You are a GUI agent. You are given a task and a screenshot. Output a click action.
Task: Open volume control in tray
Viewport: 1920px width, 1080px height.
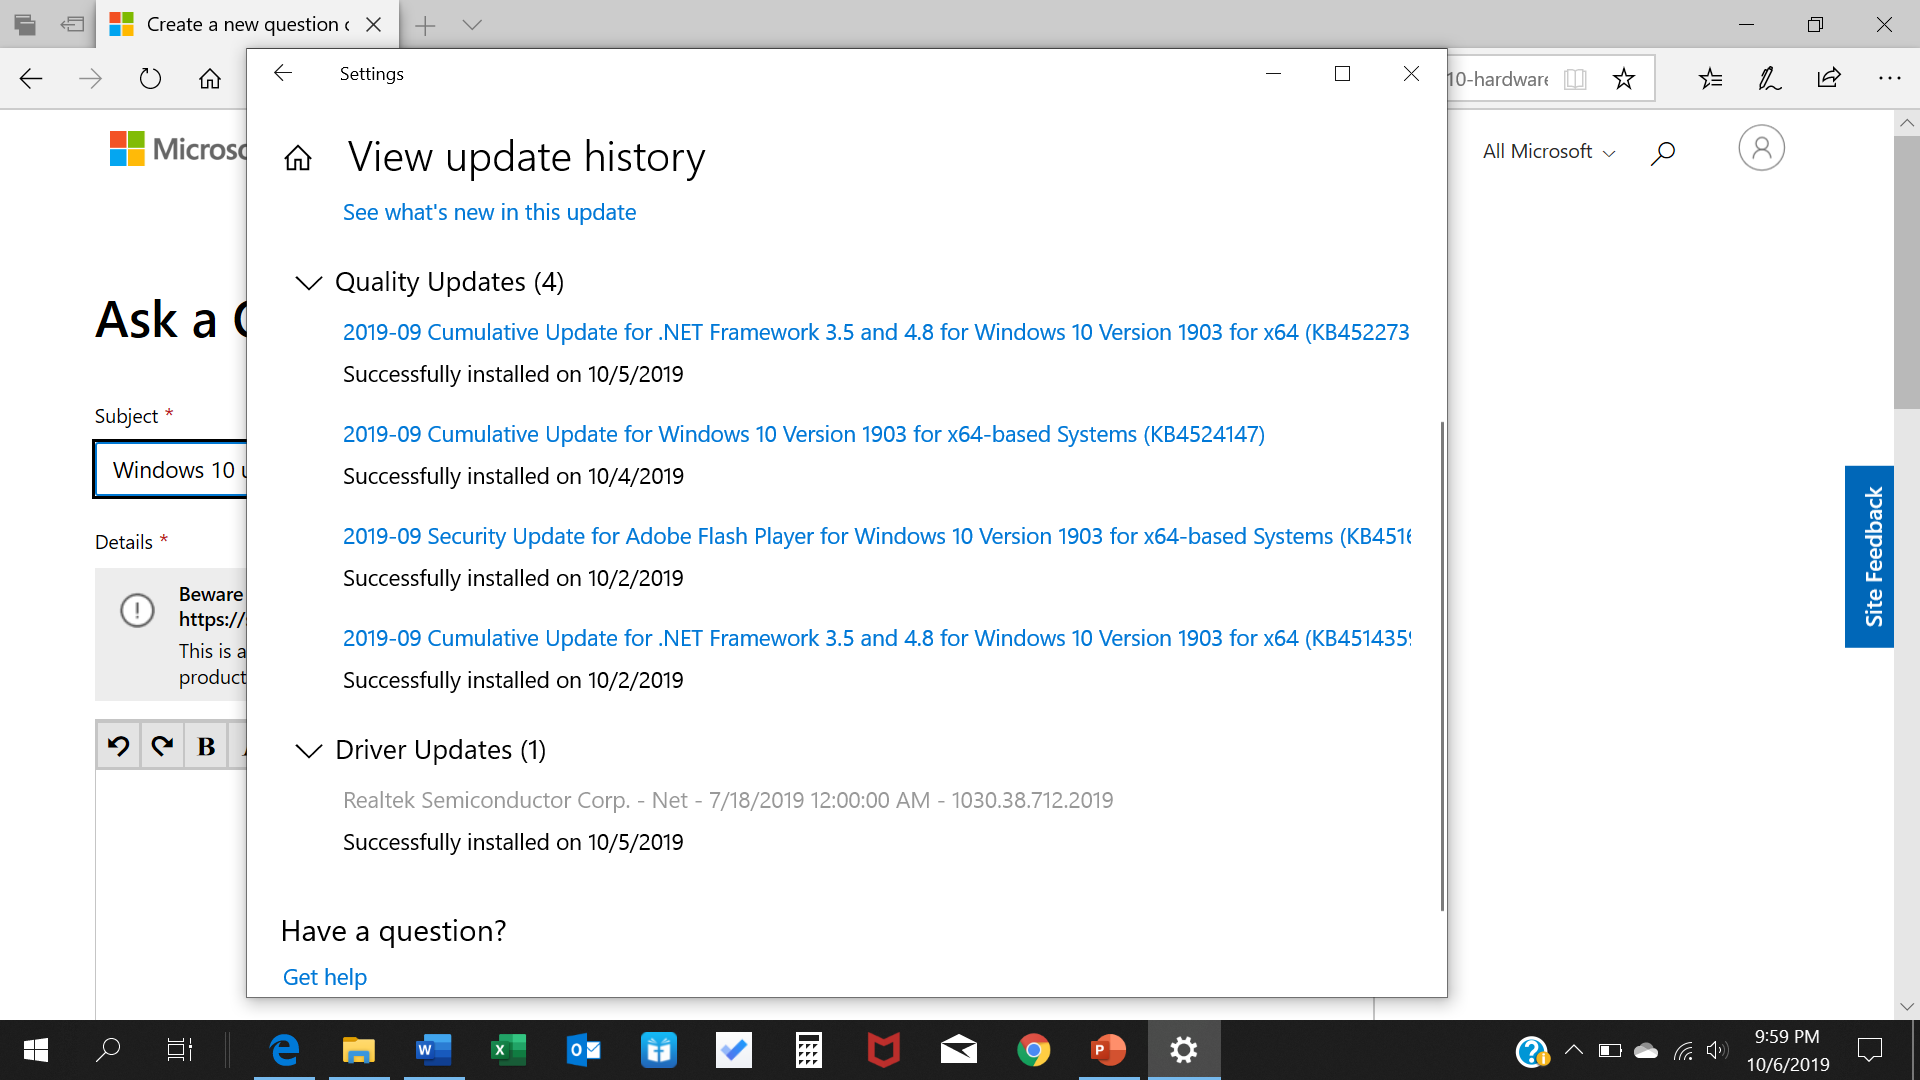click(x=1718, y=1050)
